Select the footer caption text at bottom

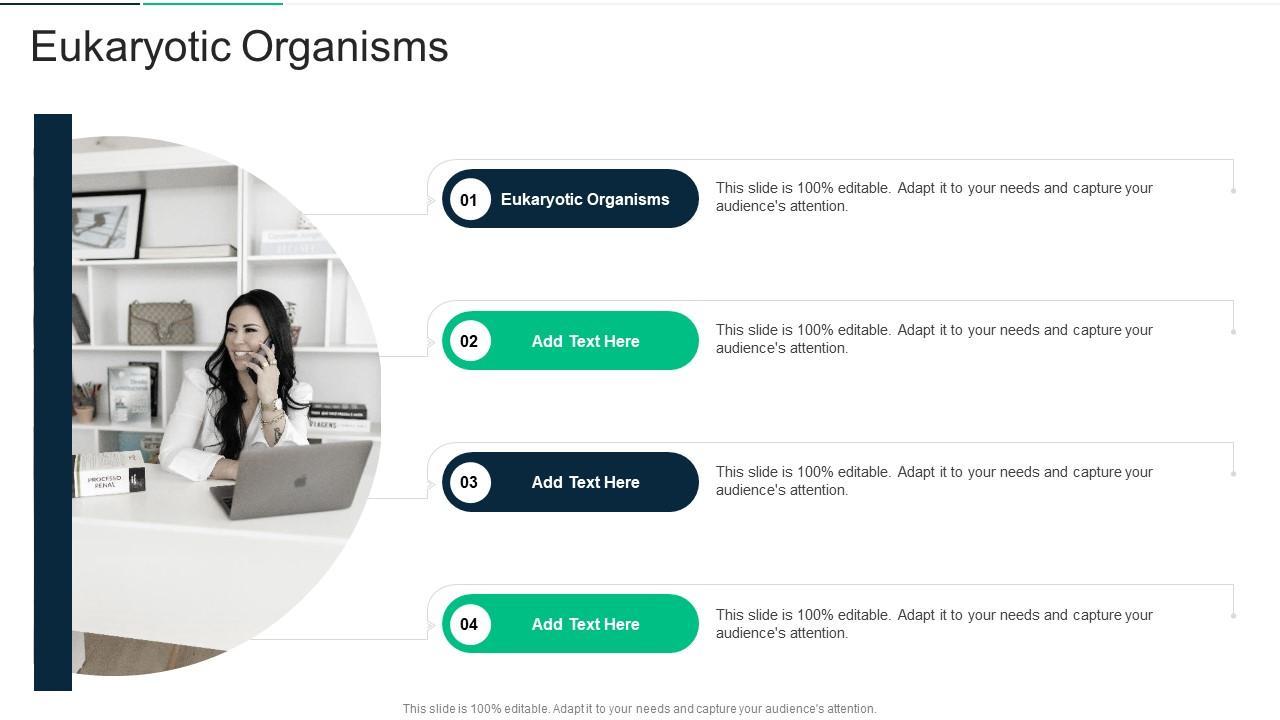pyautogui.click(x=639, y=709)
